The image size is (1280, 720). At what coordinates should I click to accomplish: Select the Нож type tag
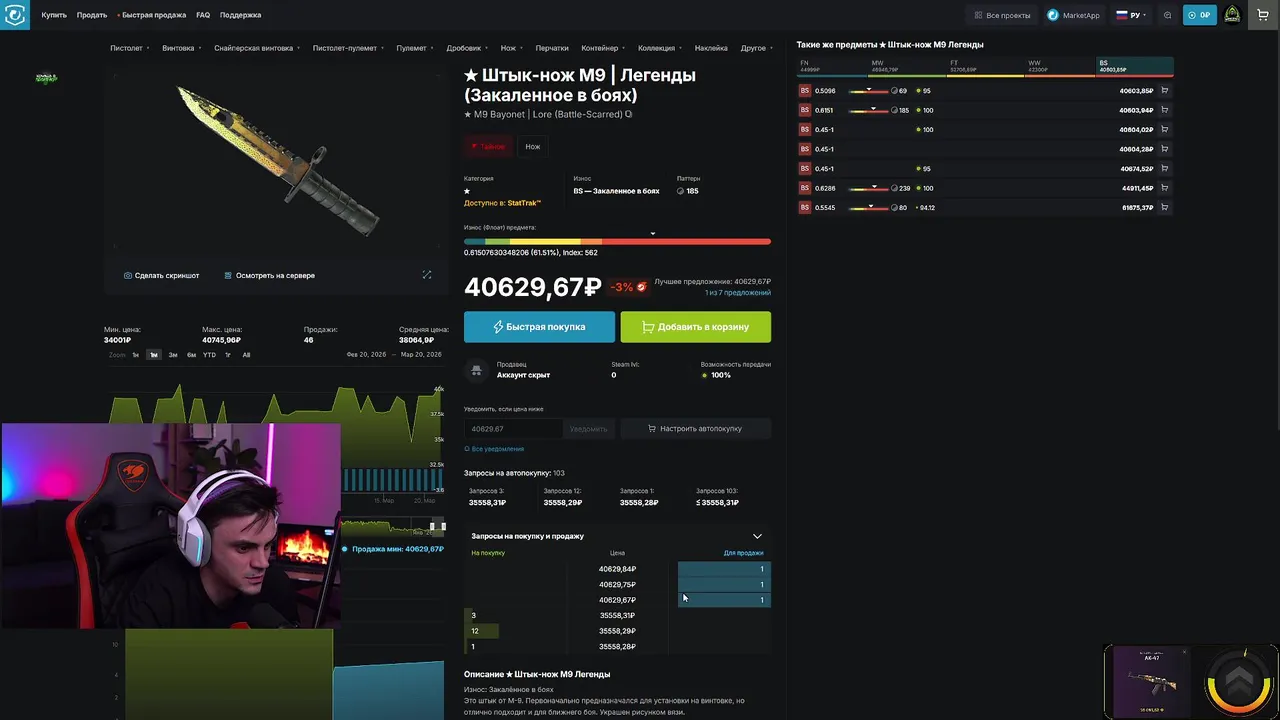pyautogui.click(x=533, y=146)
